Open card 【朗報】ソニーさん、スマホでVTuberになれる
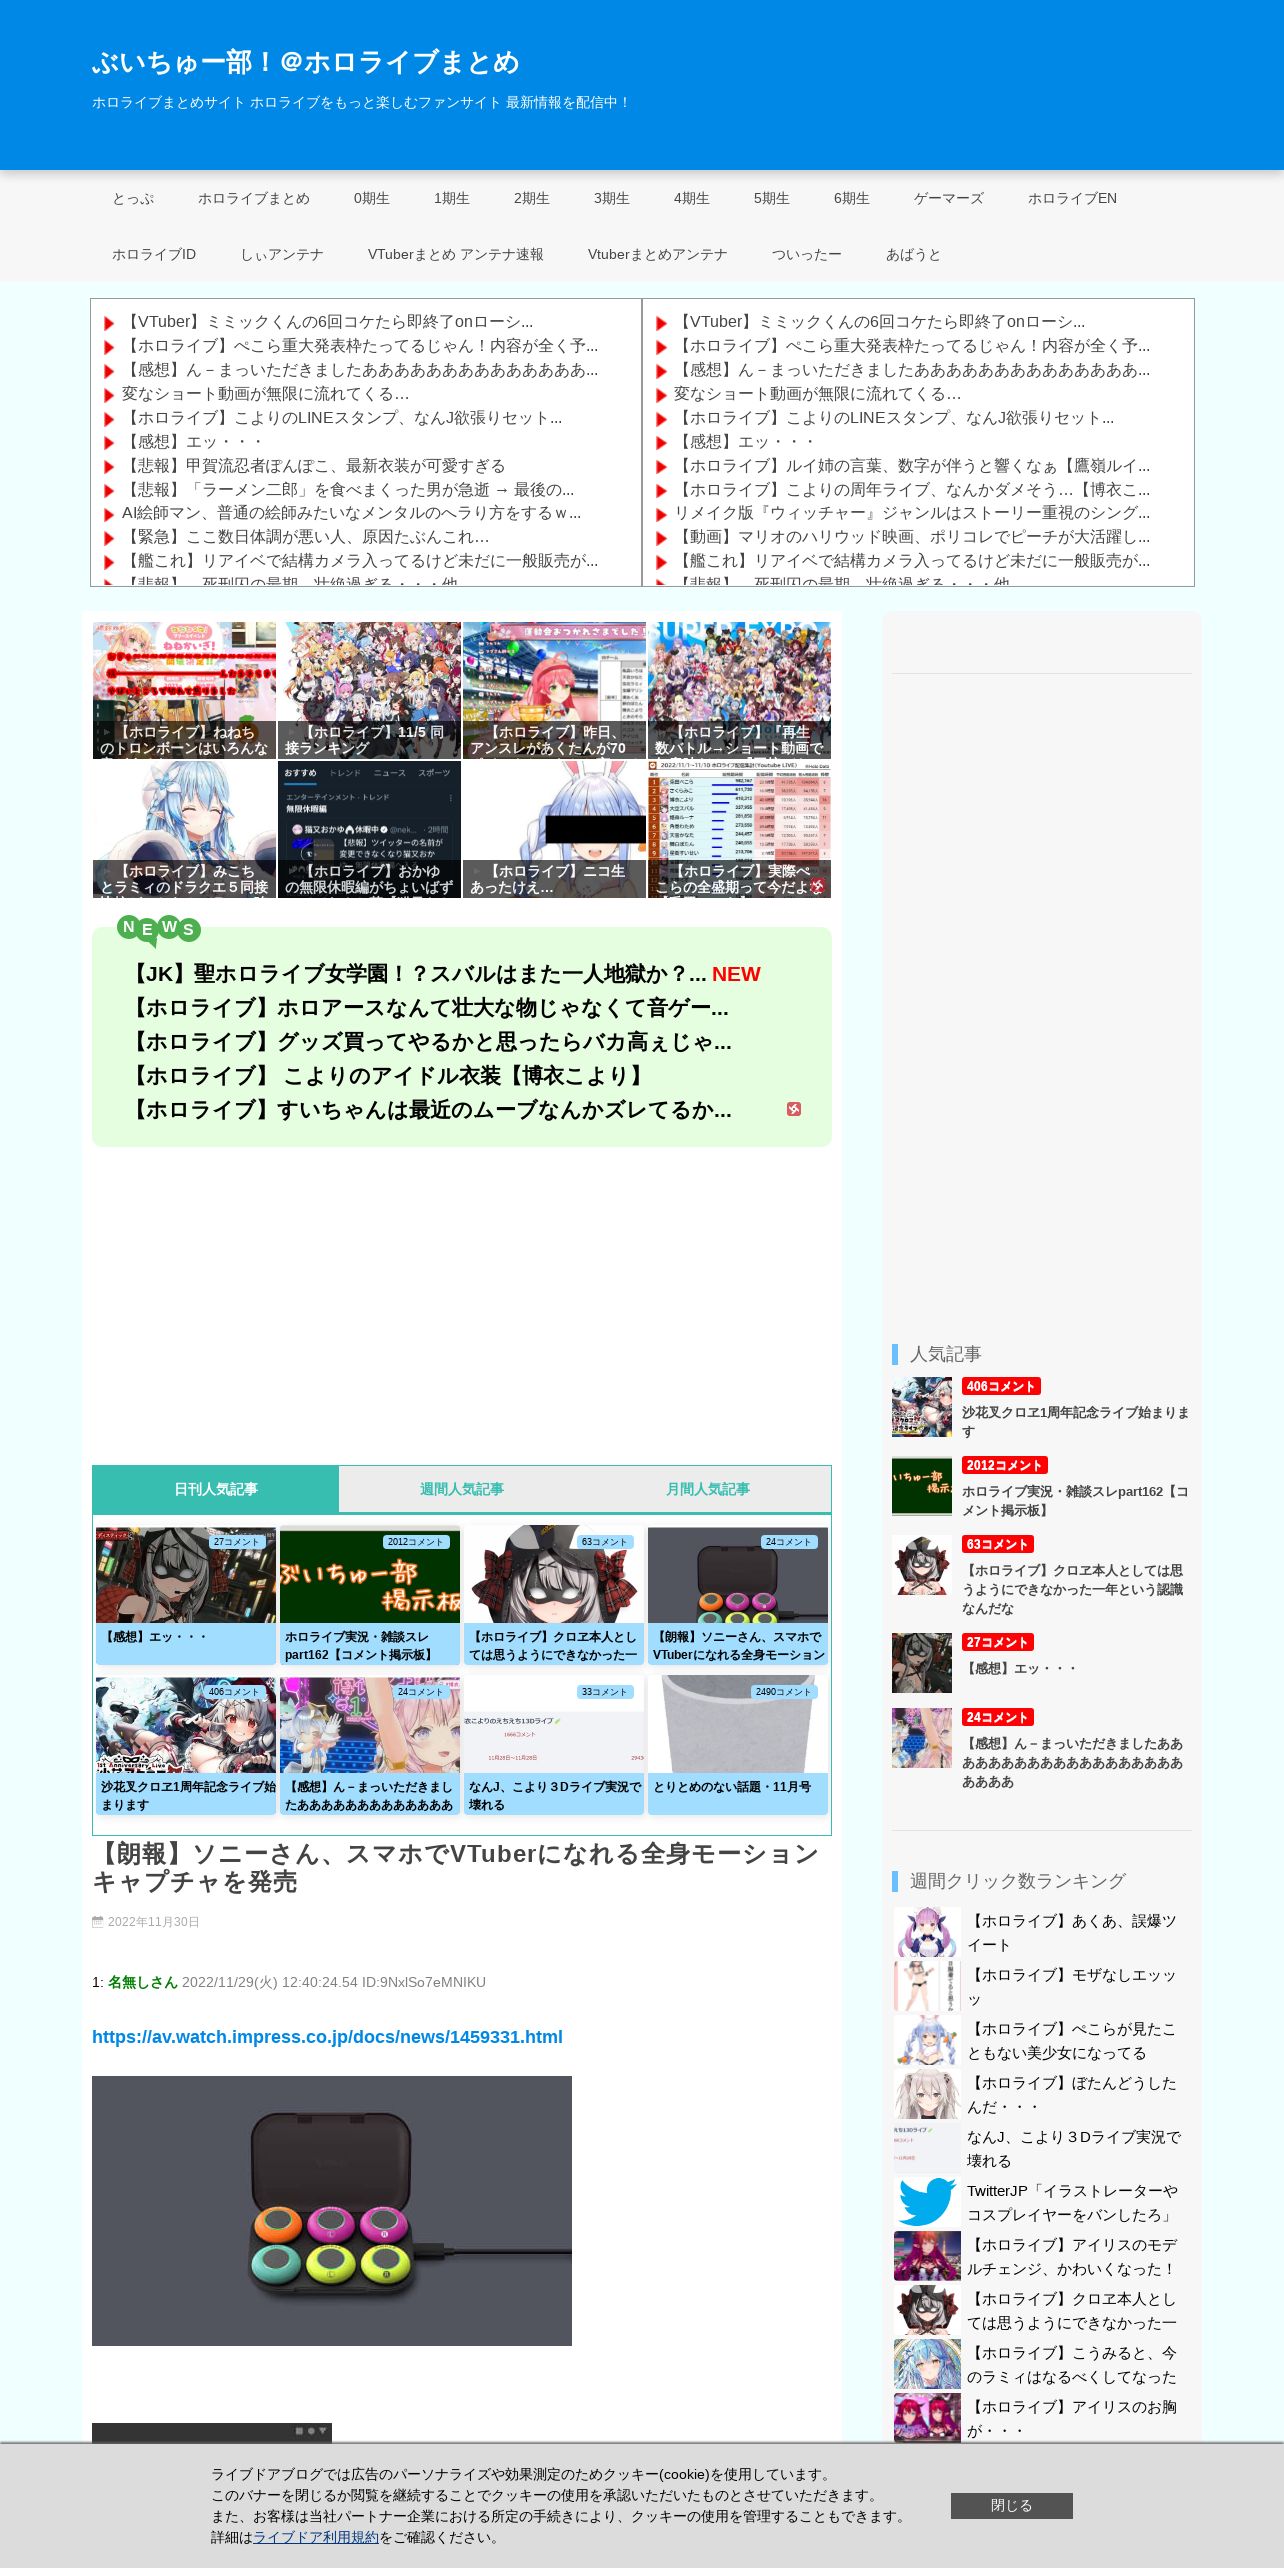This screenshot has width=1284, height=2568. (x=738, y=1595)
